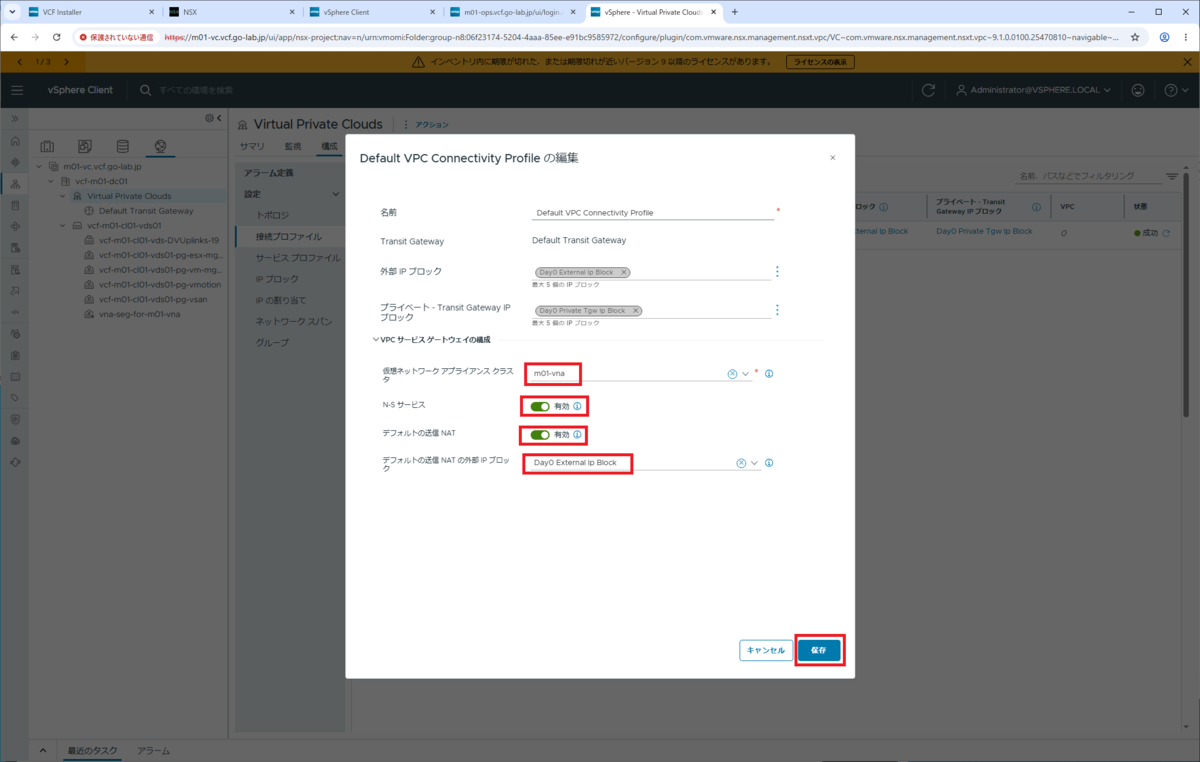This screenshot has width=1200, height=762.
Task: Switch to Hosts and Clusters inventory view
Action: 47,147
